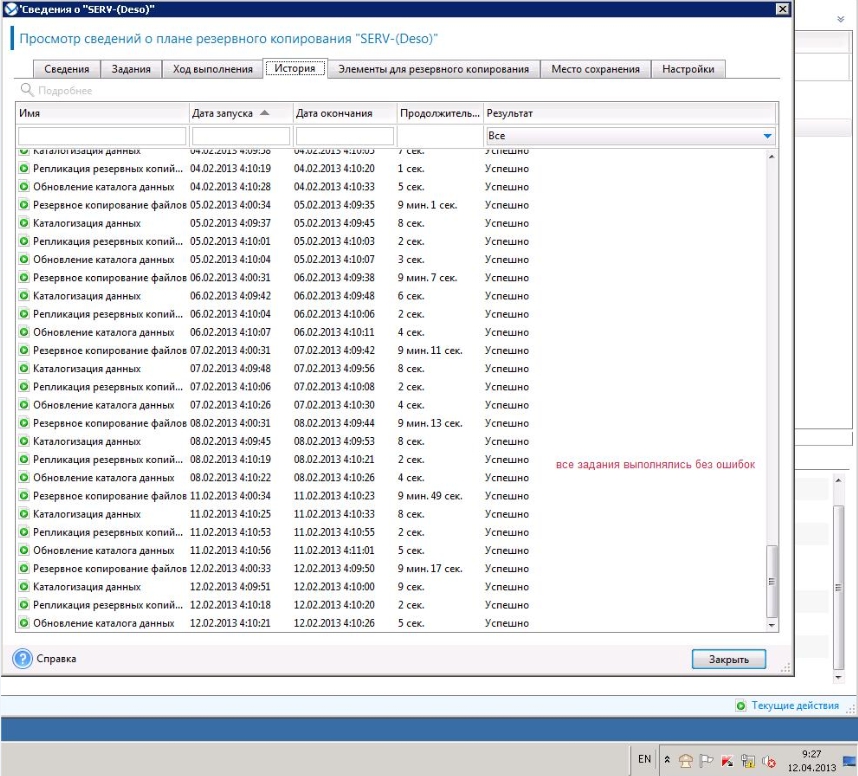Viewport: 858px width, 776px height.
Task: Click the history list scrollbar thumb
Action: 772,581
